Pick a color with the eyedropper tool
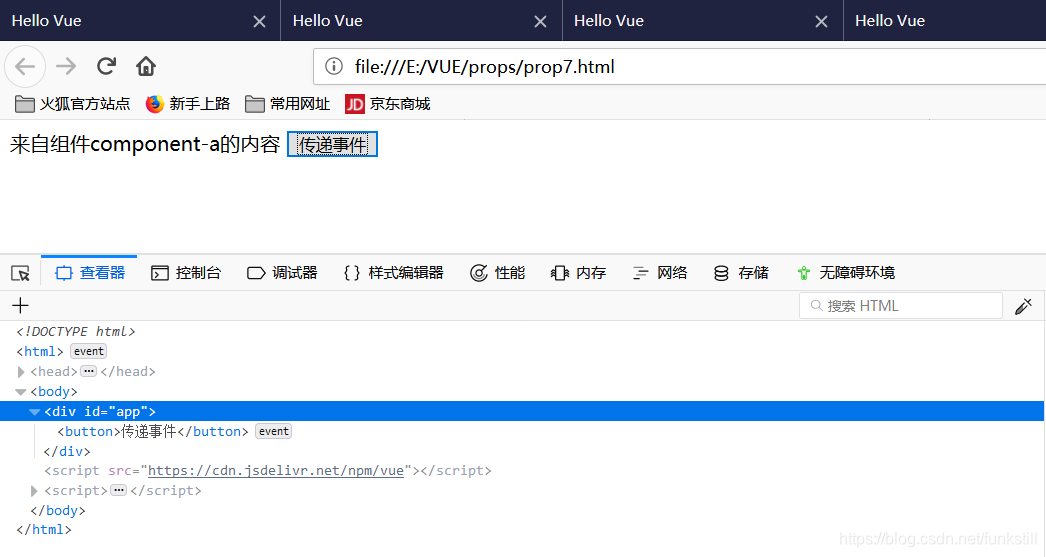This screenshot has width=1046, height=557. [x=1023, y=306]
